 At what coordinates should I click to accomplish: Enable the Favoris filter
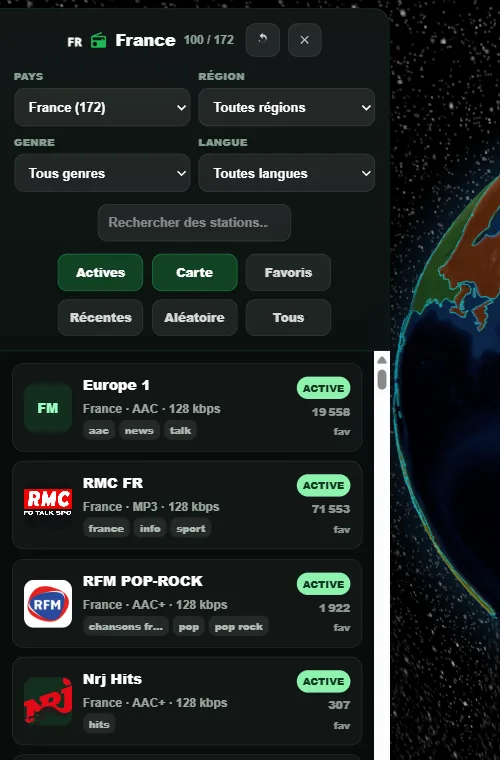point(288,272)
